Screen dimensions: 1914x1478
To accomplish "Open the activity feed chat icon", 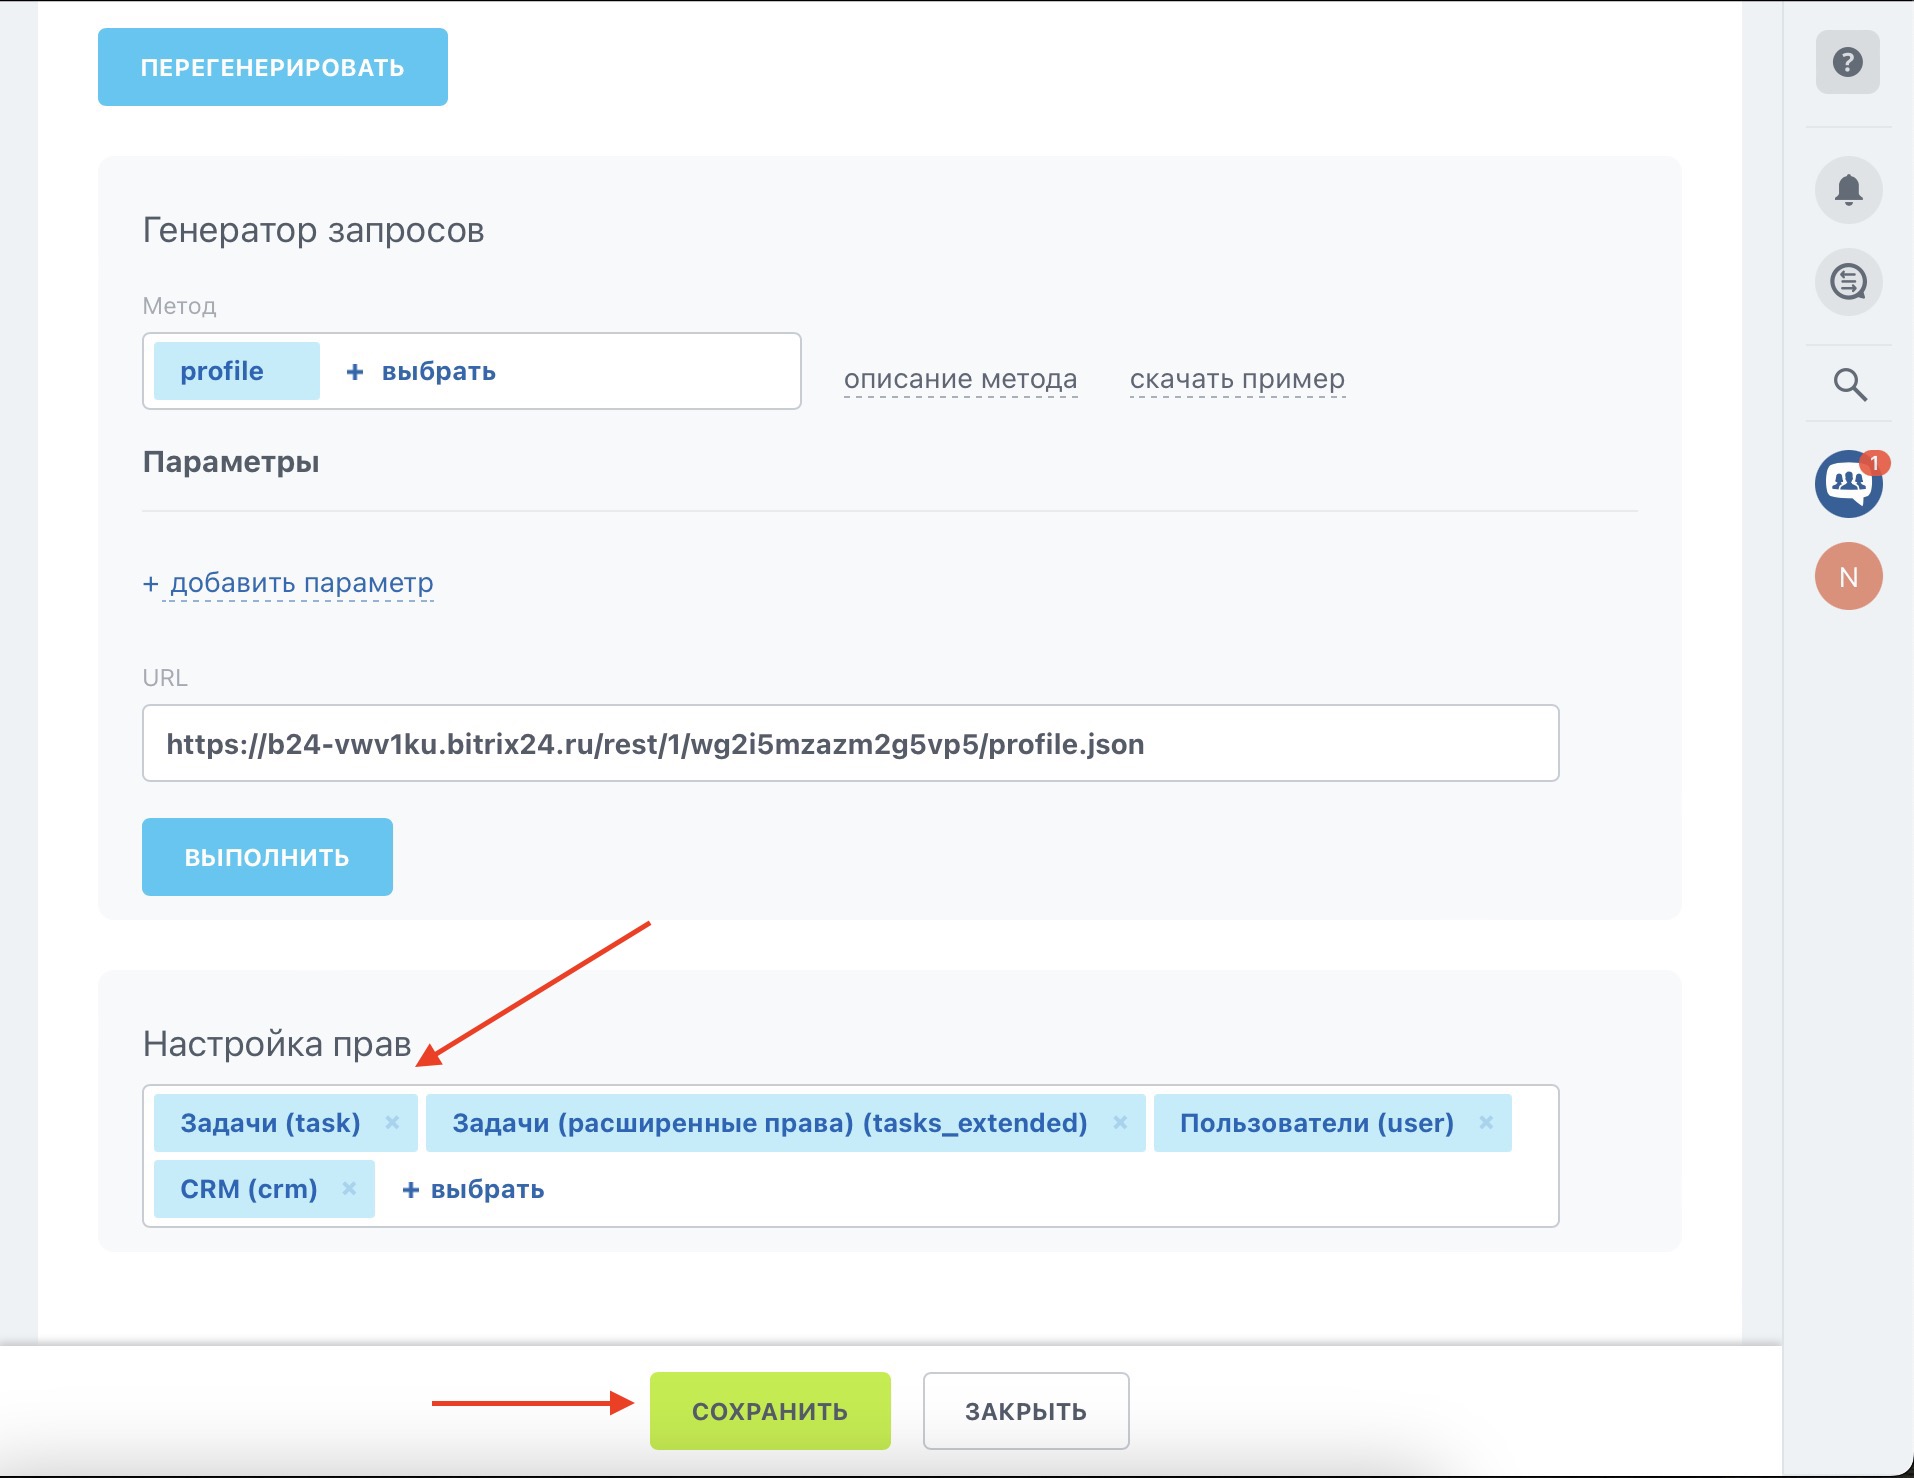I will point(1848,281).
